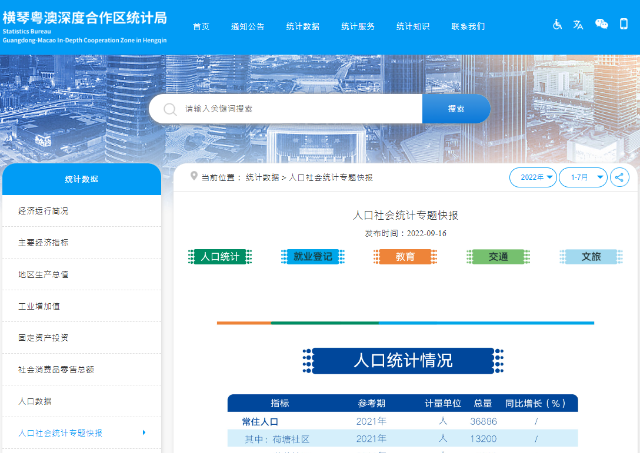Screen dimensions: 640x453
Task: Click the 13200 value cell
Action: 483,439
